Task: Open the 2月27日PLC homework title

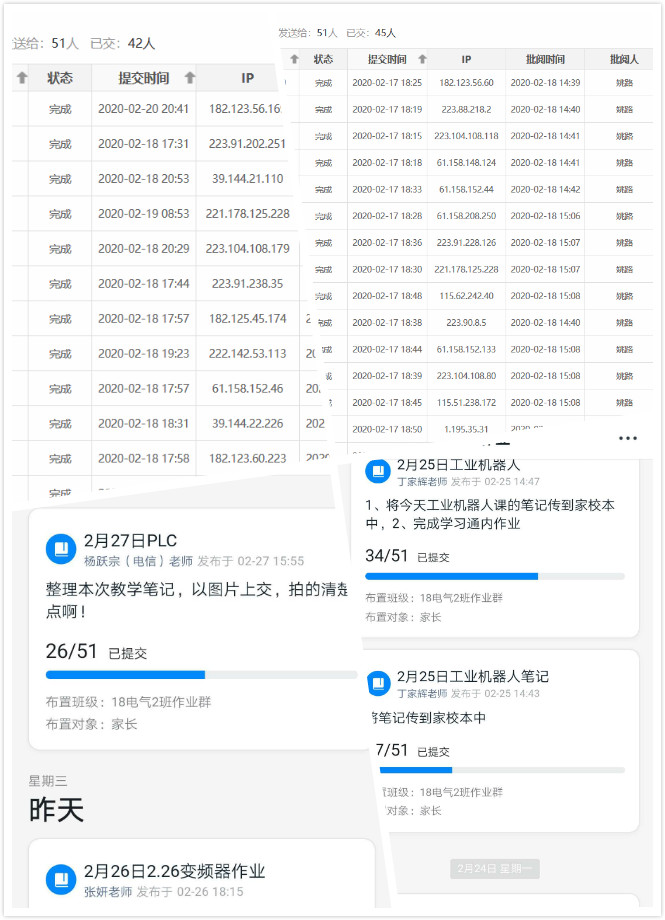Action: click(130, 541)
